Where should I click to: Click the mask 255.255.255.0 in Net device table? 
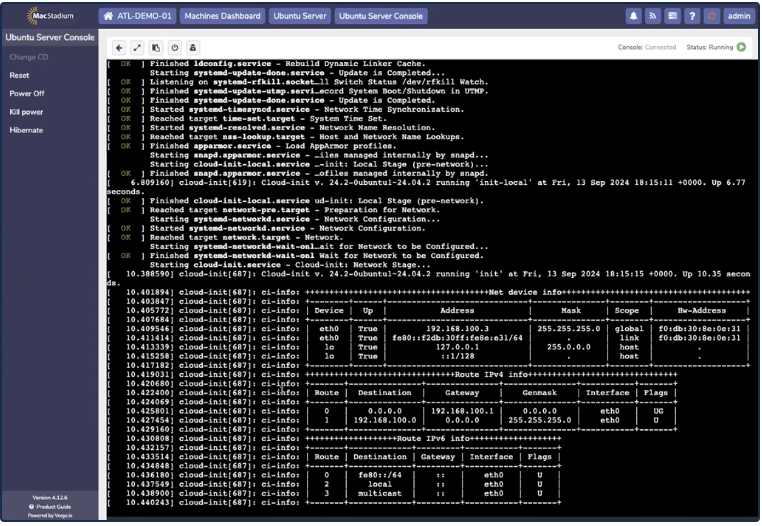[x=569, y=329]
